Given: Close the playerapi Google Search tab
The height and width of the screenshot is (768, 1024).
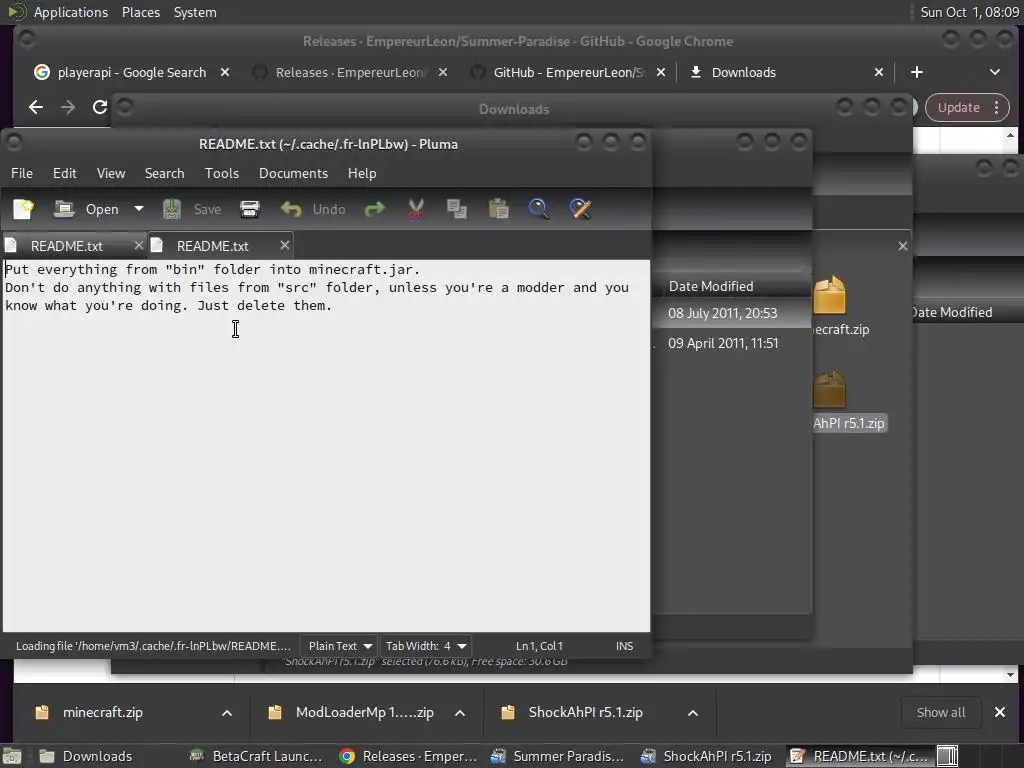Looking at the screenshot, I should tap(225, 72).
